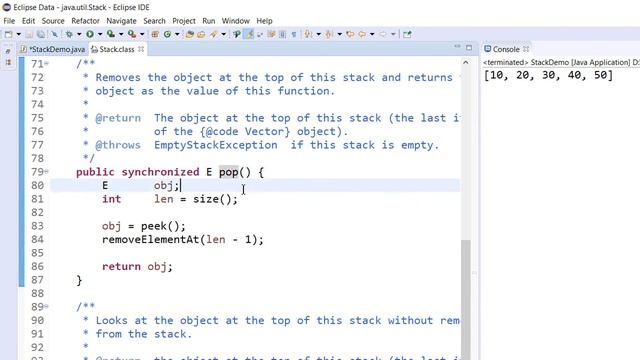
Task: Open the Coverage dropdown arrow
Action: pos(121,34)
